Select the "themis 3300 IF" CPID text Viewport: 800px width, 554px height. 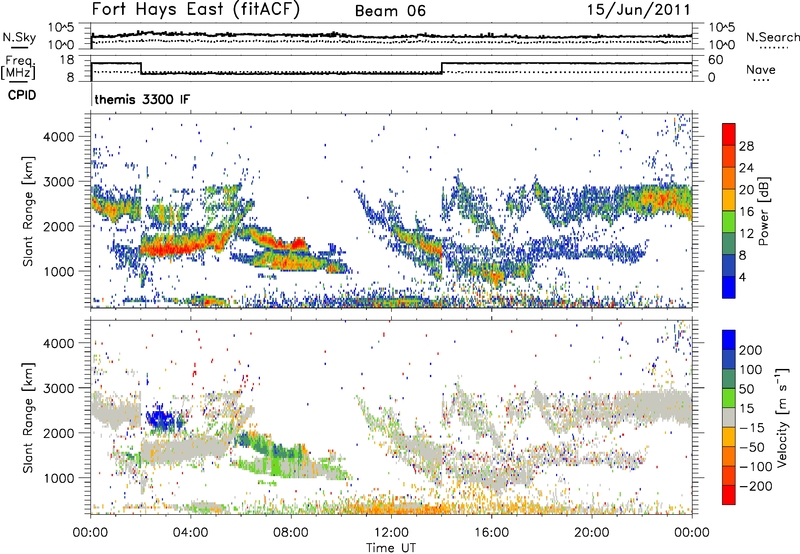(142, 99)
